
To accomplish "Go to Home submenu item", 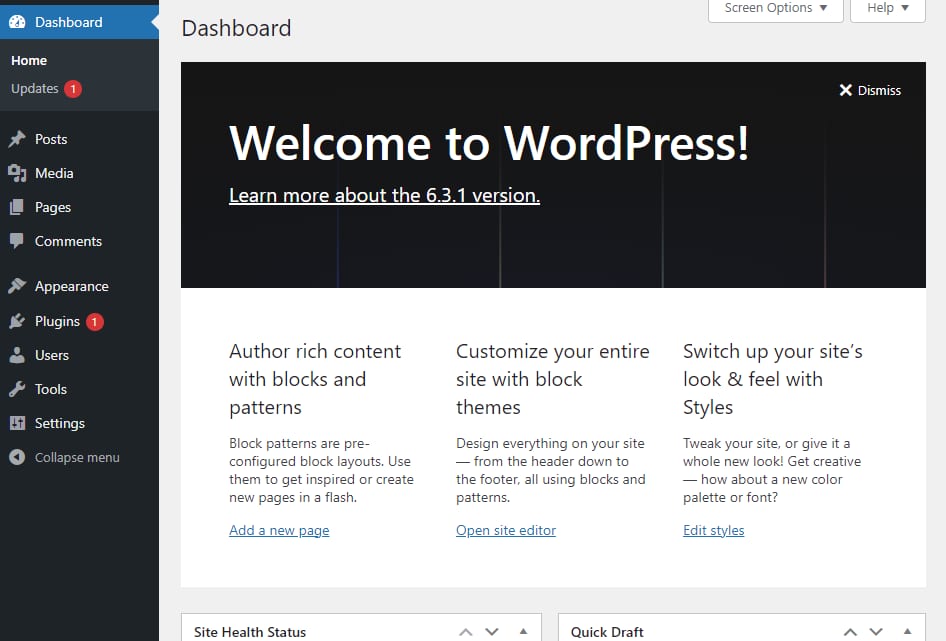I will pyautogui.click(x=29, y=60).
